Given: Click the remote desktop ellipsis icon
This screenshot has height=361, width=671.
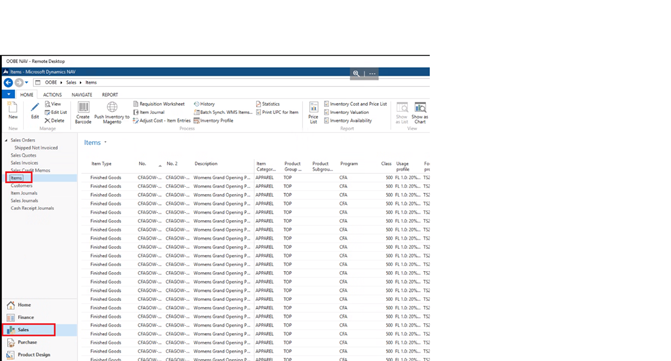Looking at the screenshot, I should 372,74.
